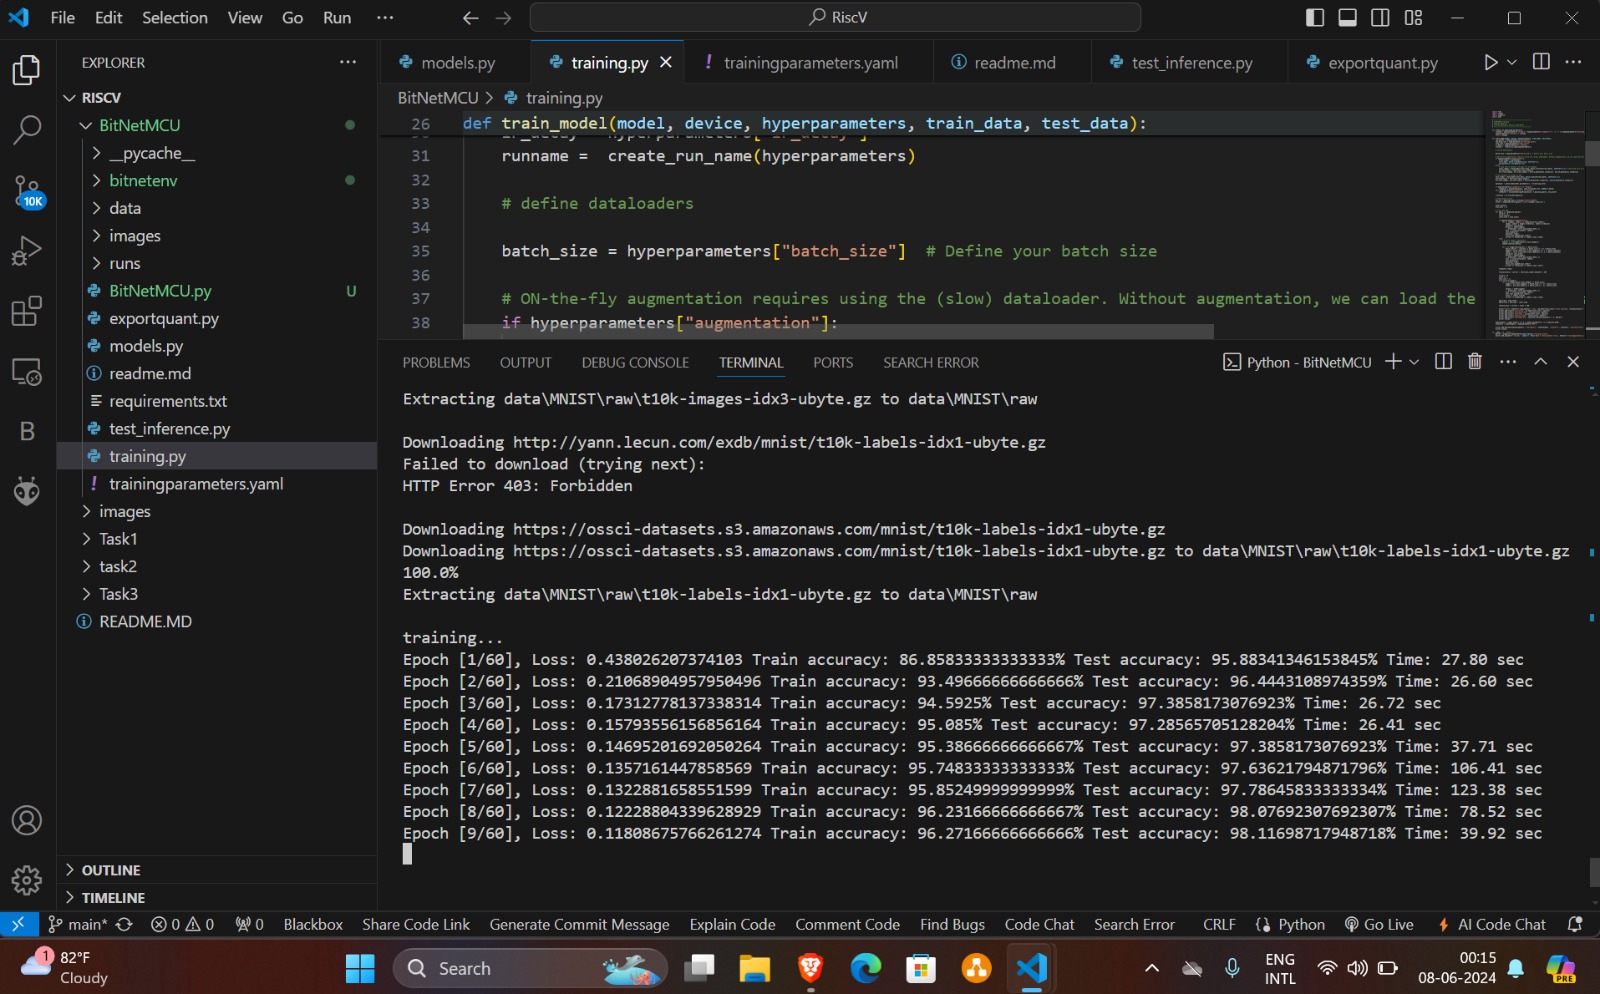The image size is (1600, 994).
Task: Maximize terminal panel size with chevron
Action: [x=1540, y=362]
